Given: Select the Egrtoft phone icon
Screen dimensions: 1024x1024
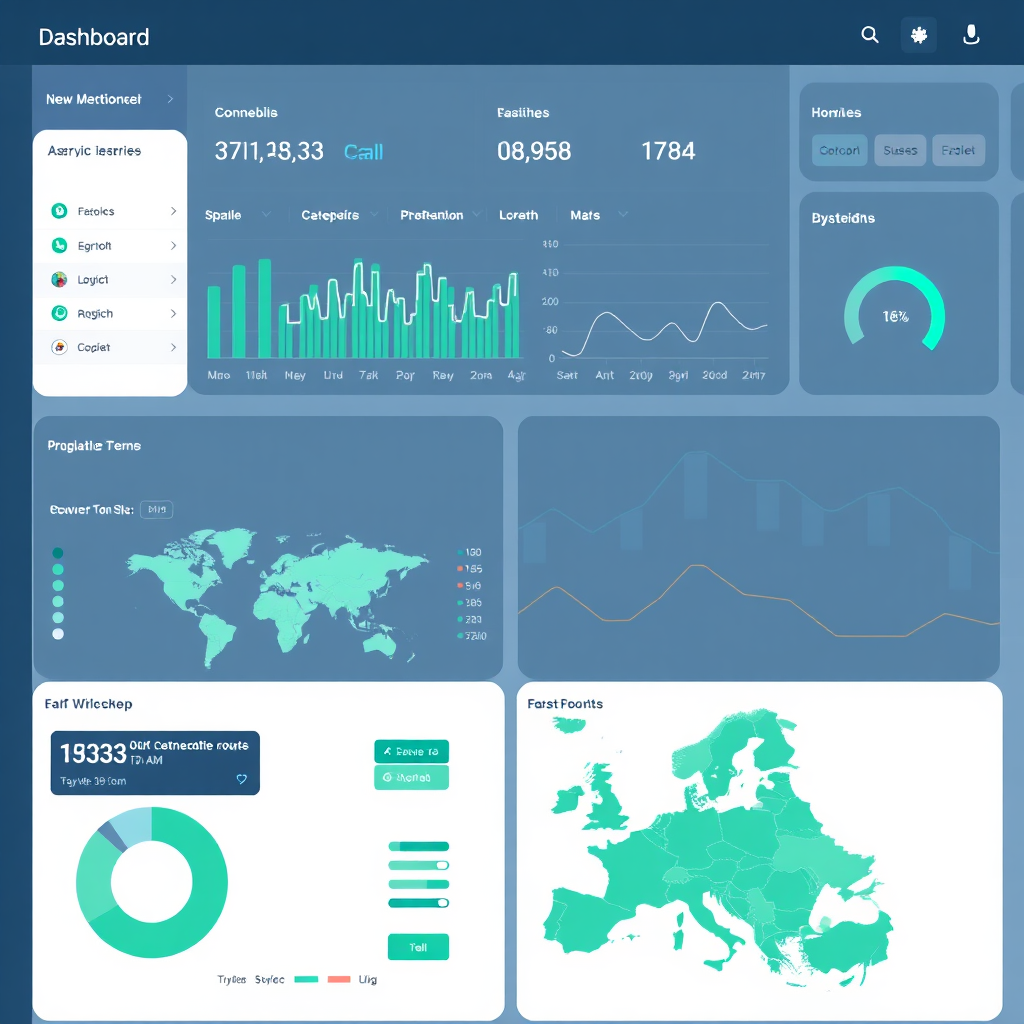Looking at the screenshot, I should [59, 246].
